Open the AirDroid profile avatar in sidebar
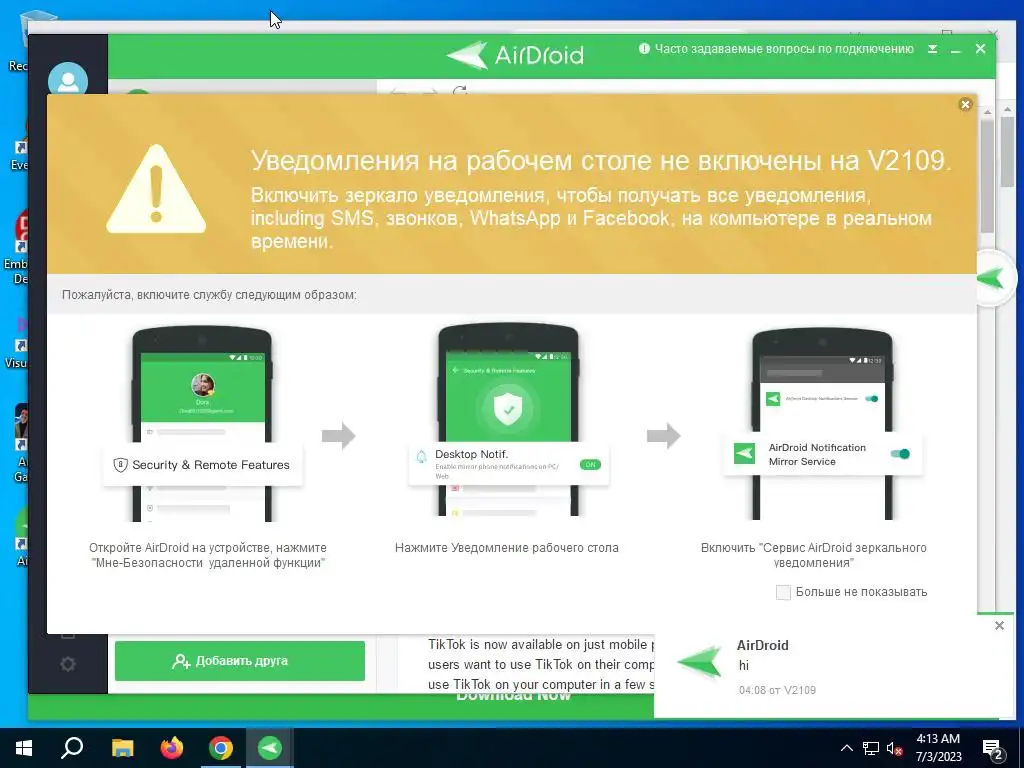 pyautogui.click(x=68, y=80)
